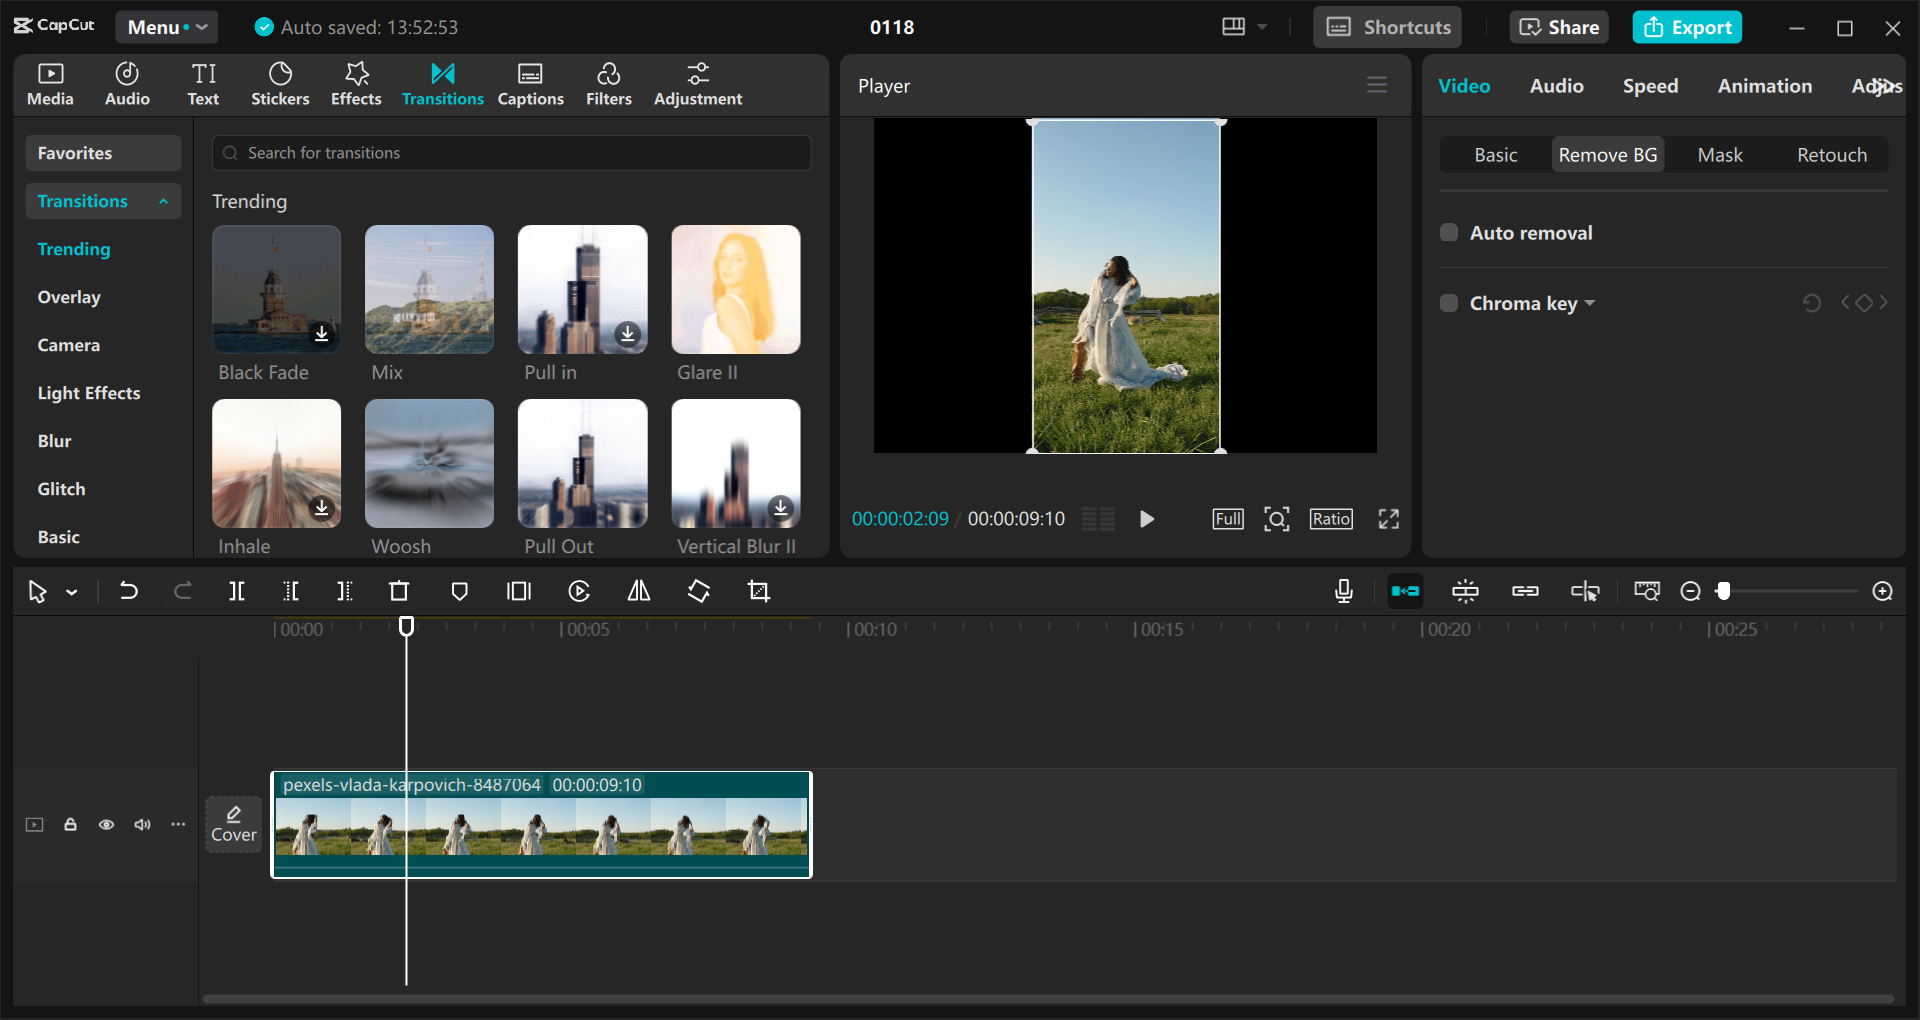Image resolution: width=1920 pixels, height=1020 pixels.
Task: Switch to the Captions panel
Action: [530, 84]
